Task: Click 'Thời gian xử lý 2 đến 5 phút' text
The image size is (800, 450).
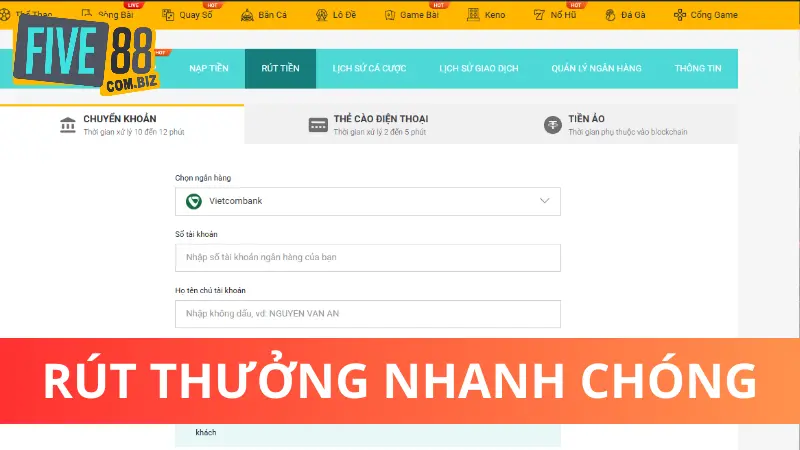Action: point(380,132)
